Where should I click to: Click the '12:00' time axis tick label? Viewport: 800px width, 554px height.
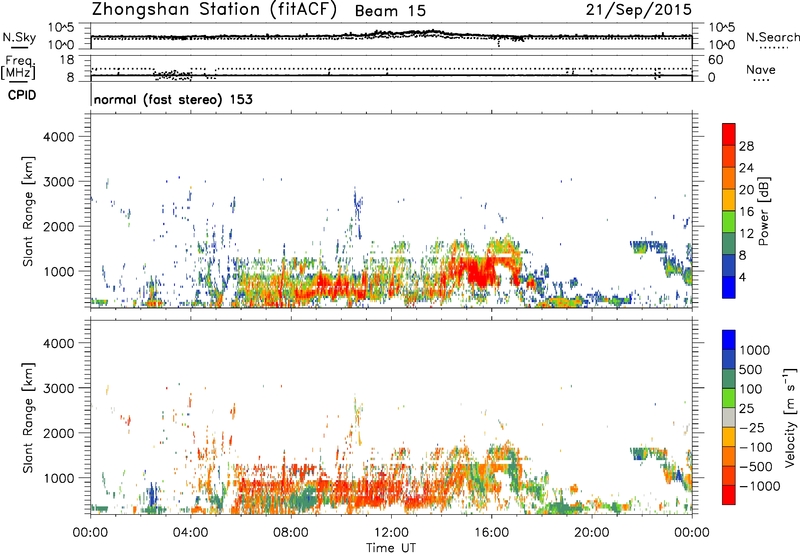tap(391, 533)
